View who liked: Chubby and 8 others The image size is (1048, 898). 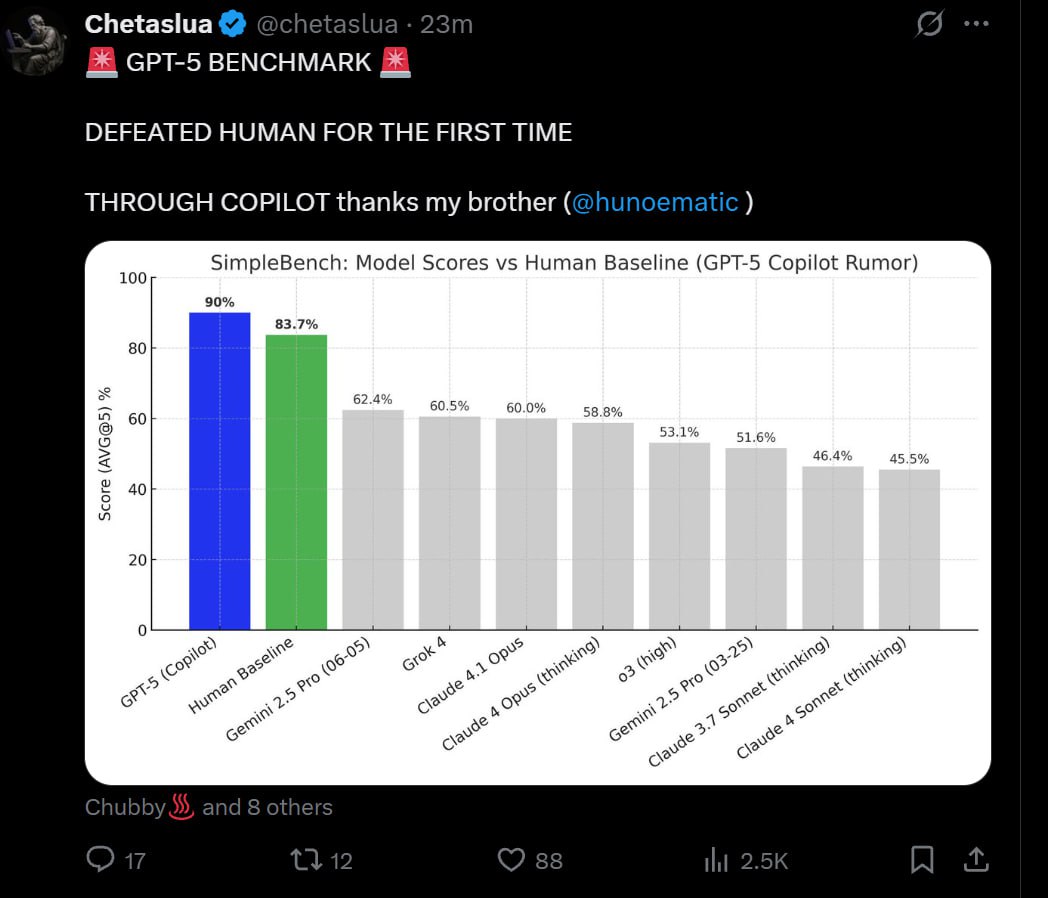click(209, 807)
